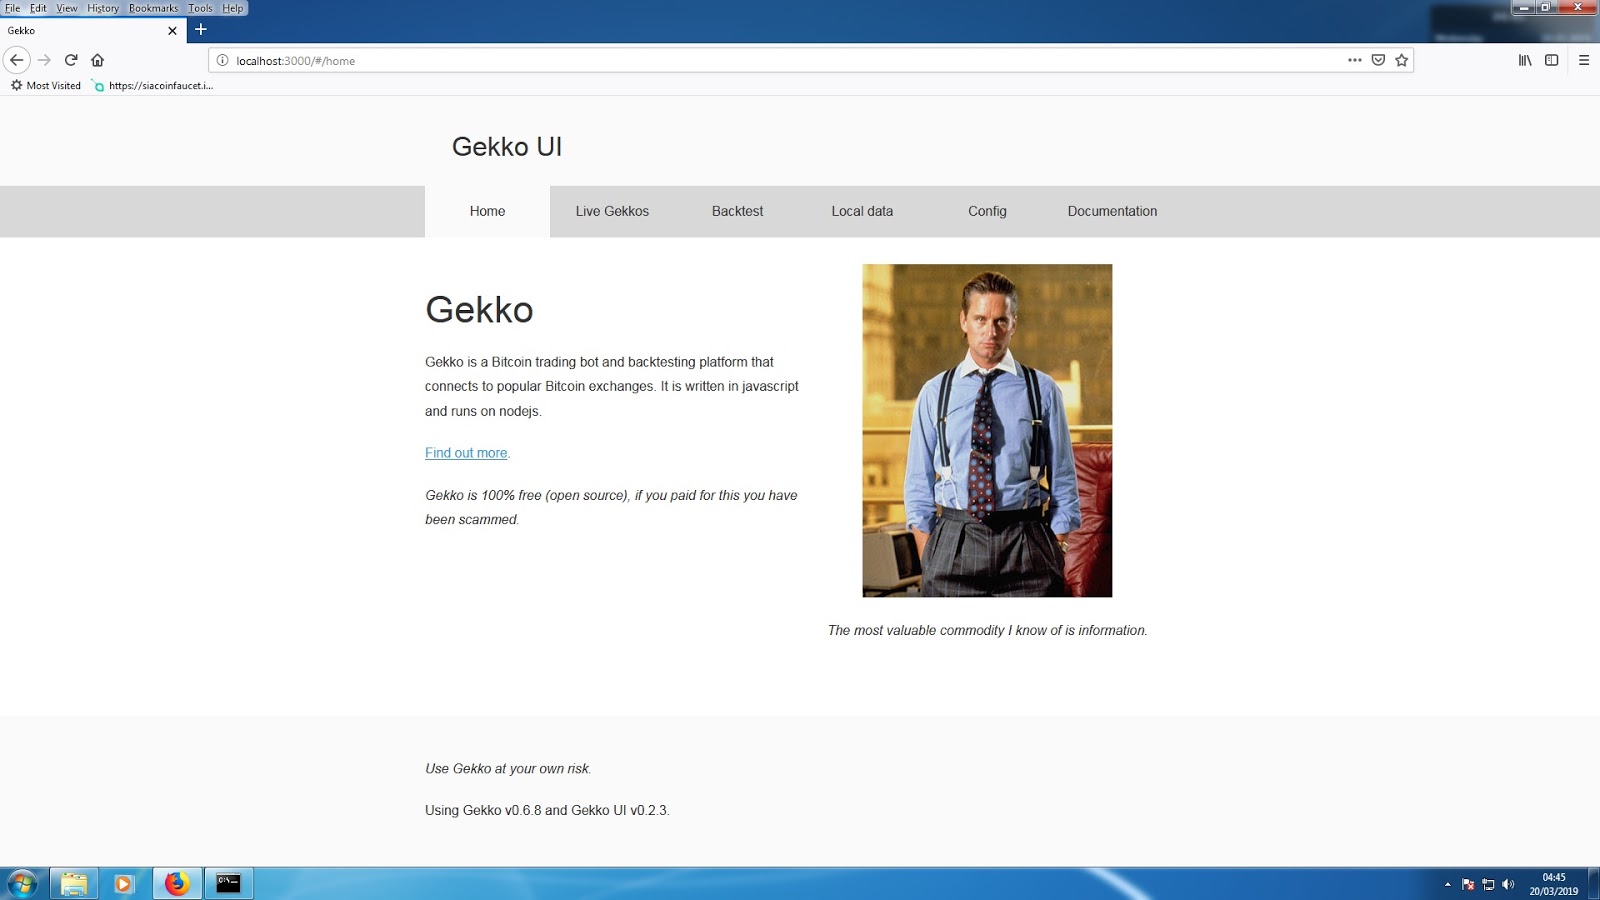1600x900 pixels.
Task: Reload the current page
Action: [x=71, y=60]
